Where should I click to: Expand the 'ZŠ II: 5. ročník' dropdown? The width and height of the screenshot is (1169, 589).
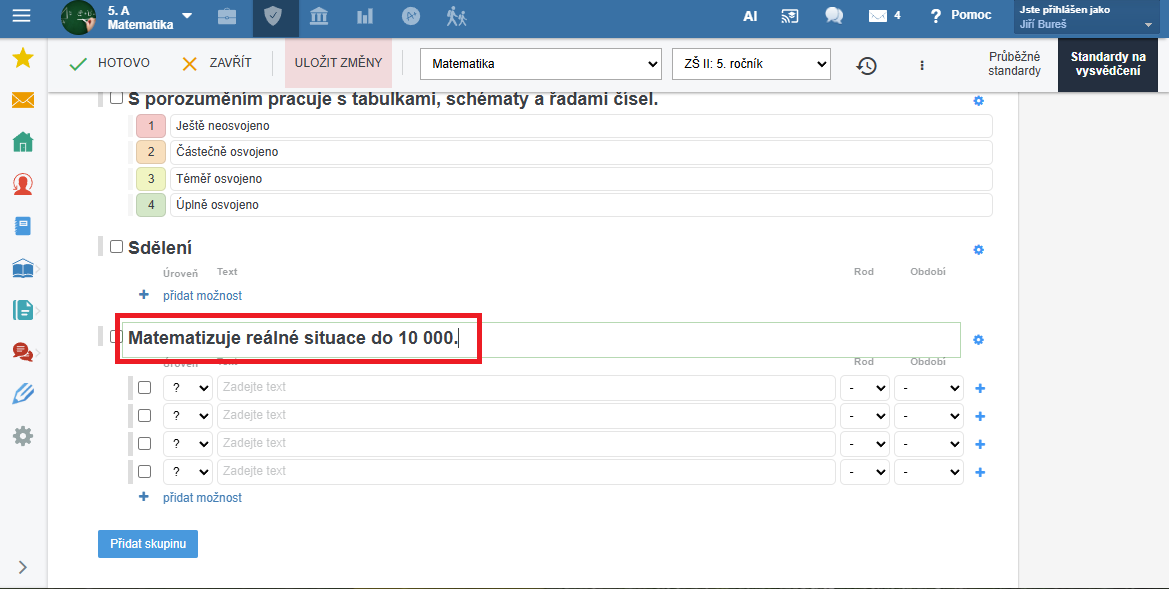click(x=751, y=64)
